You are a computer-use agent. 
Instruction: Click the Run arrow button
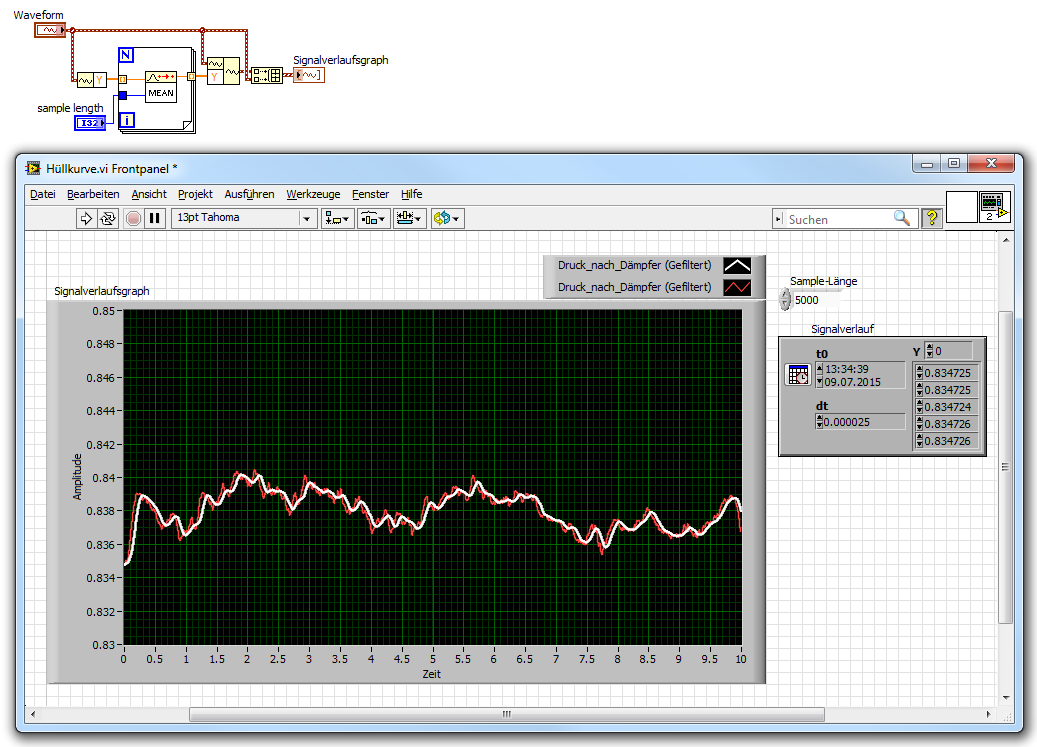(x=86, y=218)
